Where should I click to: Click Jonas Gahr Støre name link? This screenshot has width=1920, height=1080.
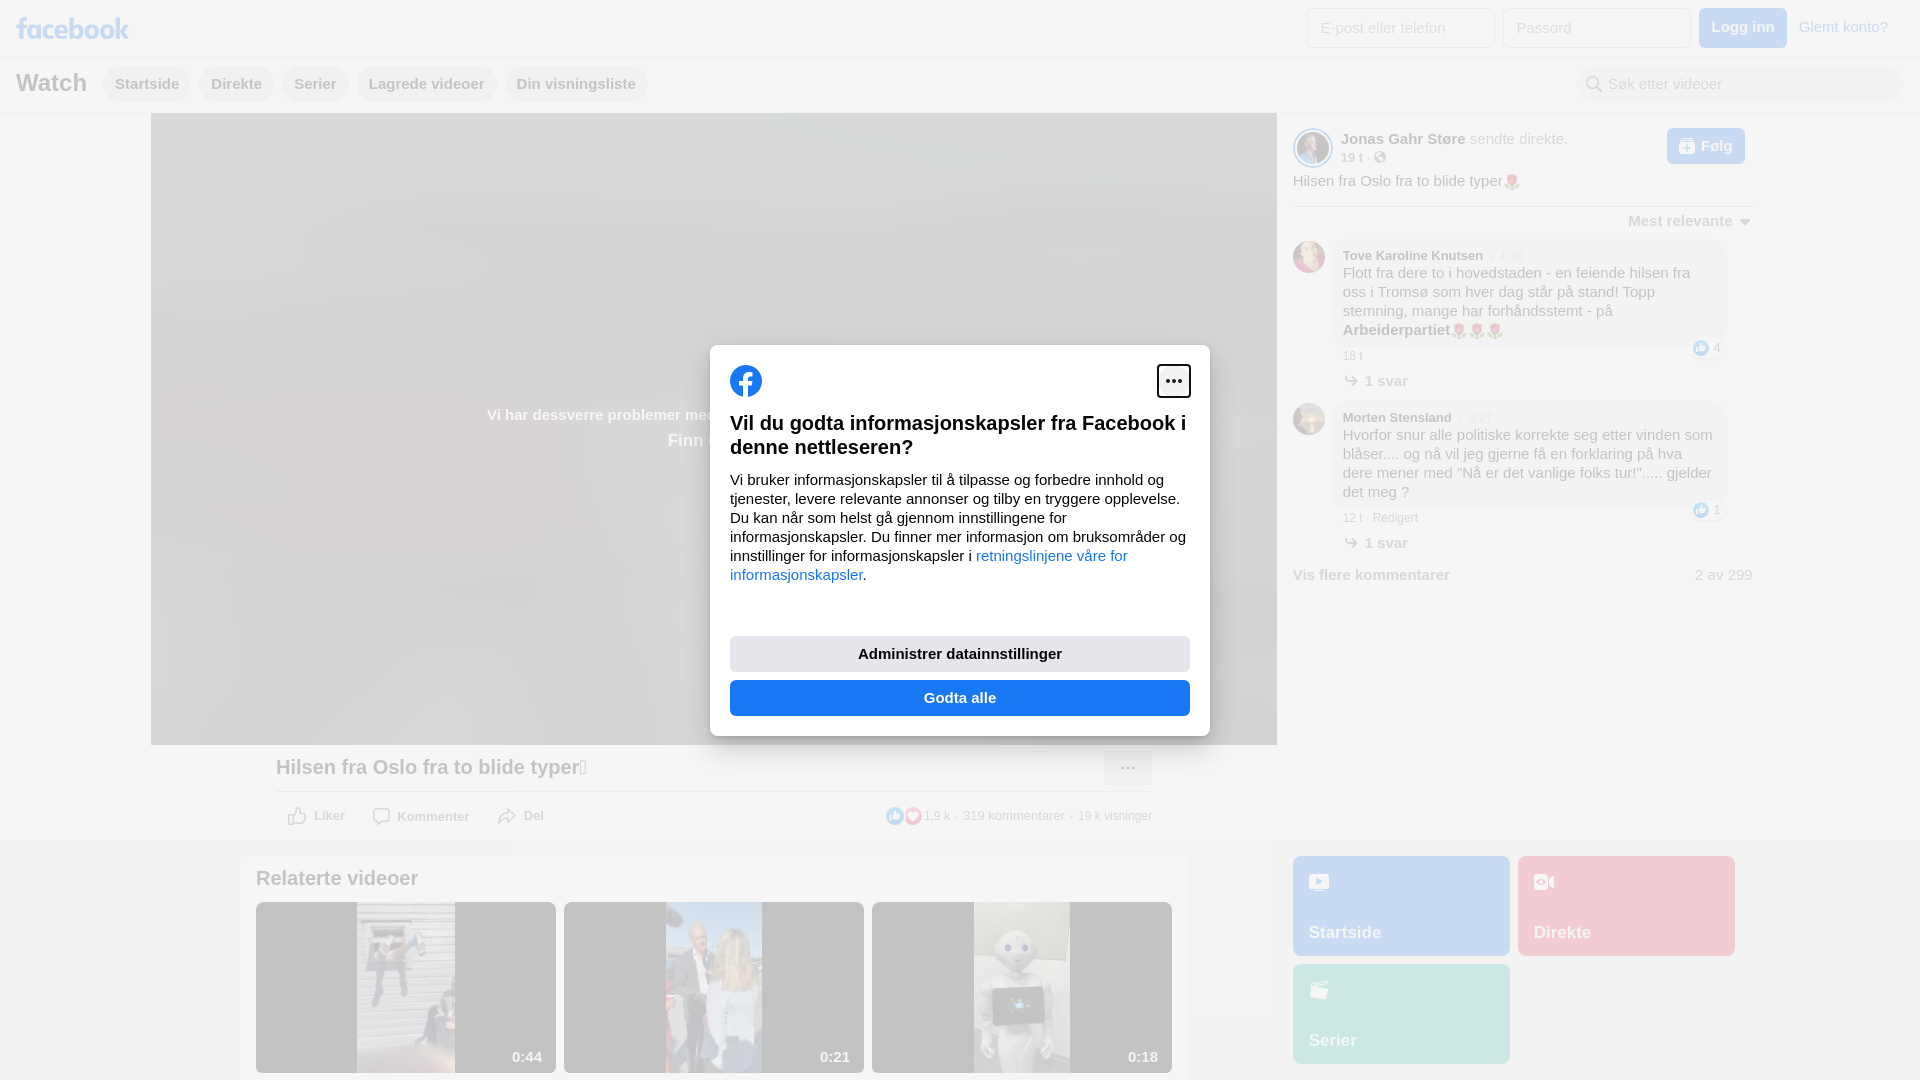point(1403,139)
